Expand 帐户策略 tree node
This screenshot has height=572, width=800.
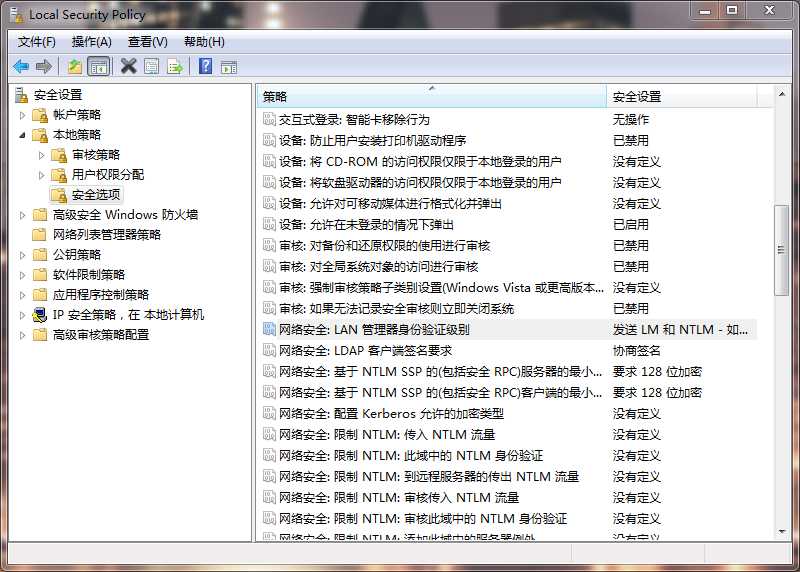(22, 115)
